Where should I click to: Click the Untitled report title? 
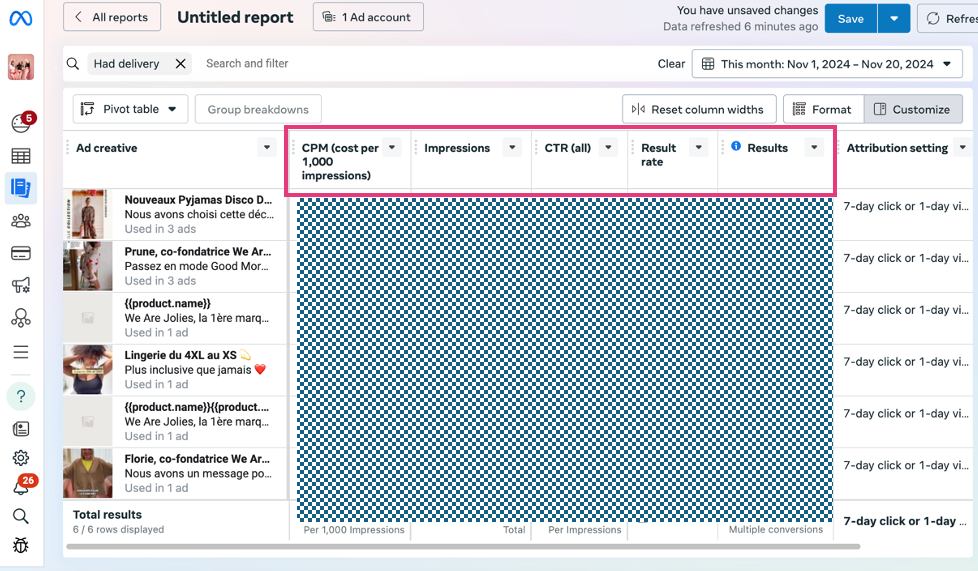point(235,17)
